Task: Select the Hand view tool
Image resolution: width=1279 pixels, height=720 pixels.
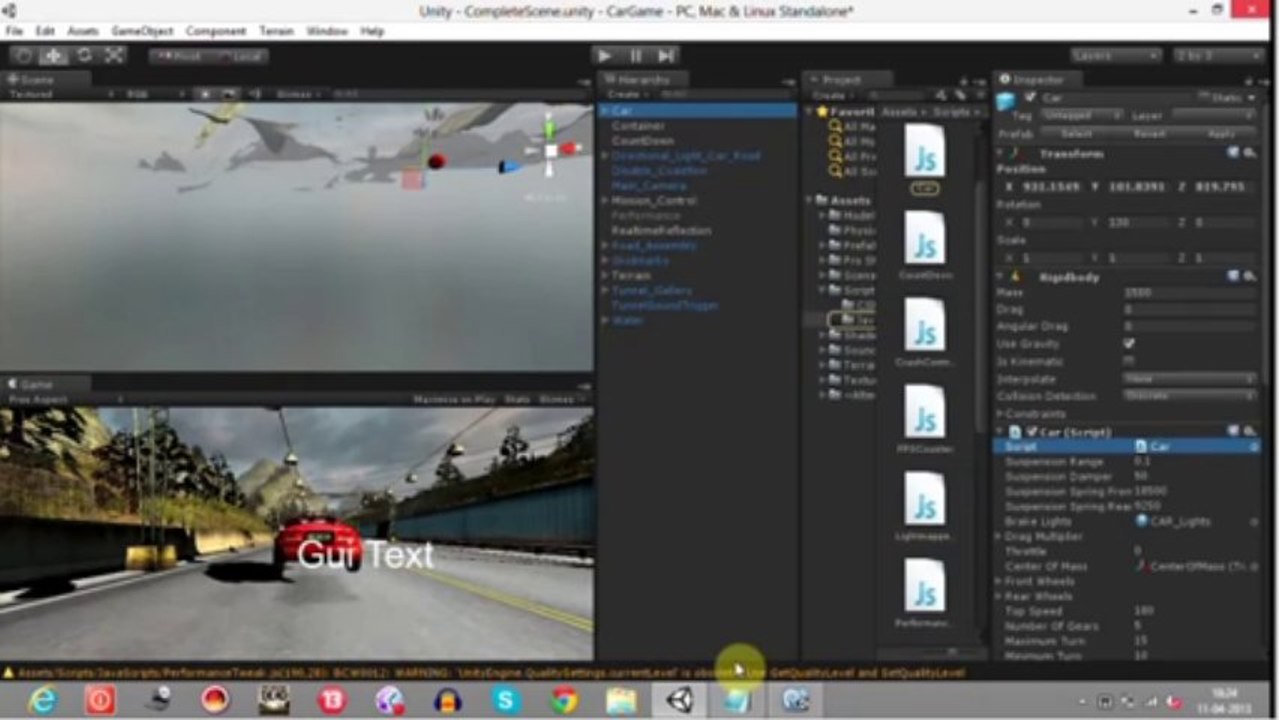Action: pyautogui.click(x=24, y=56)
